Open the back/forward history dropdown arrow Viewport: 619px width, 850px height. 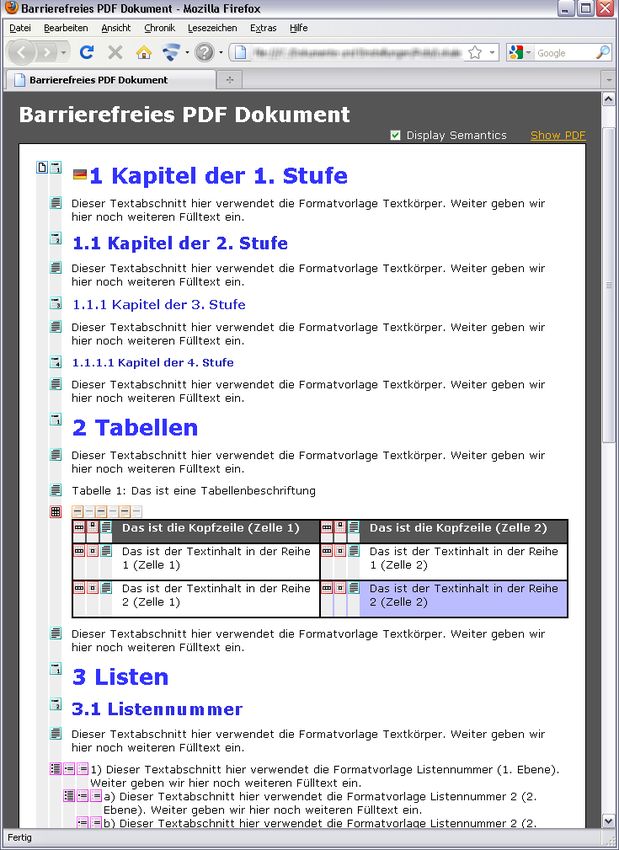pyautogui.click(x=63, y=53)
